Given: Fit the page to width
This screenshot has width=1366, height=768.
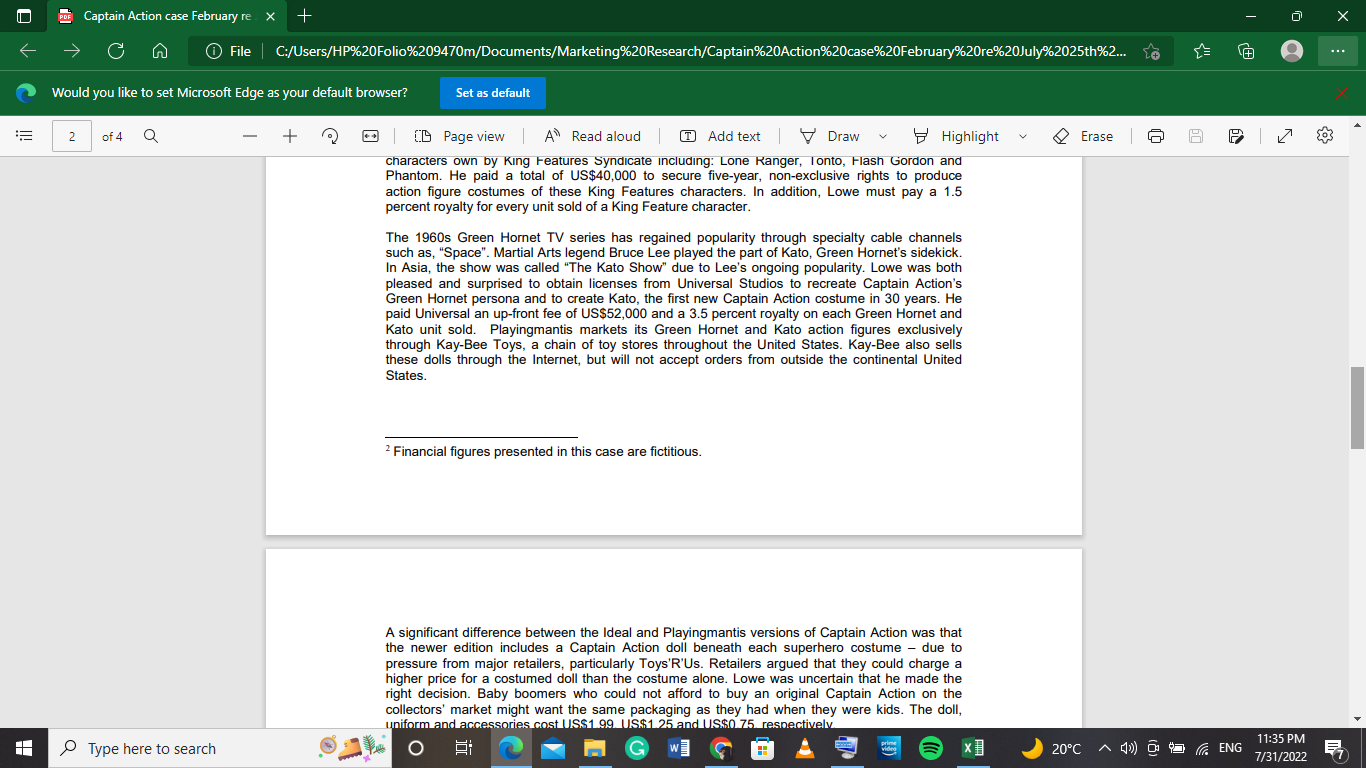Looking at the screenshot, I should pos(369,135).
